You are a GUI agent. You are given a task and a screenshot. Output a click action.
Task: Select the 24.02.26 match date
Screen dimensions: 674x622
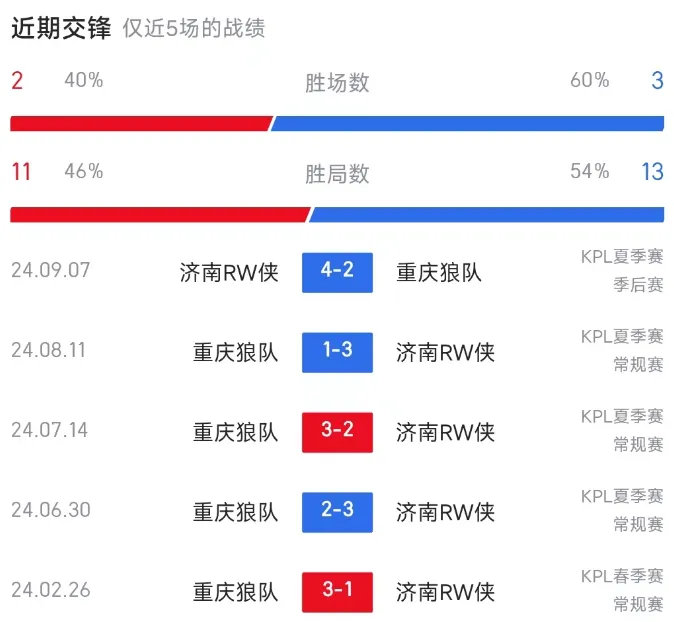(x=51, y=590)
